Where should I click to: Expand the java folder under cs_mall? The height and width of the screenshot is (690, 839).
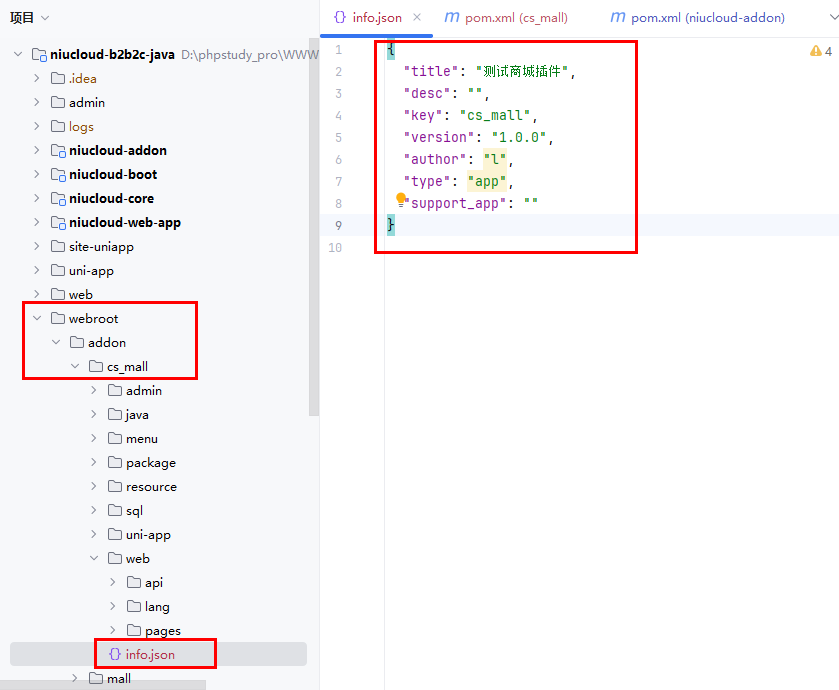coord(94,415)
